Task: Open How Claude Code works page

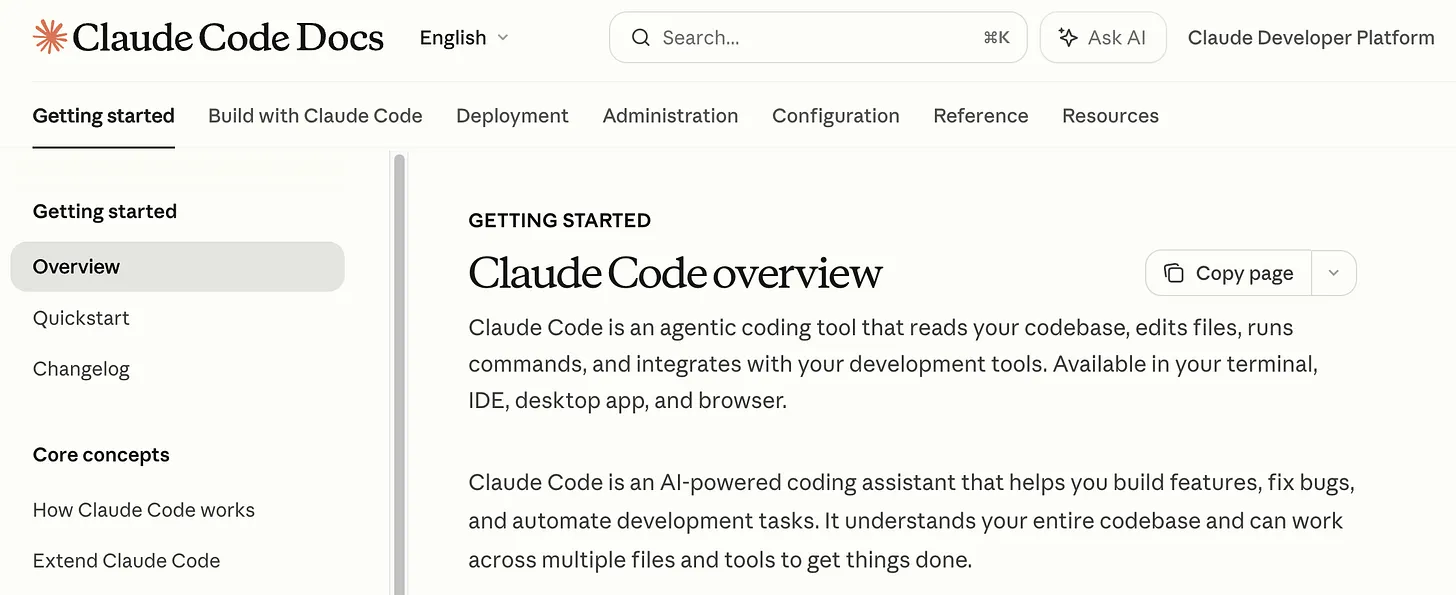Action: pyautogui.click(x=144, y=510)
